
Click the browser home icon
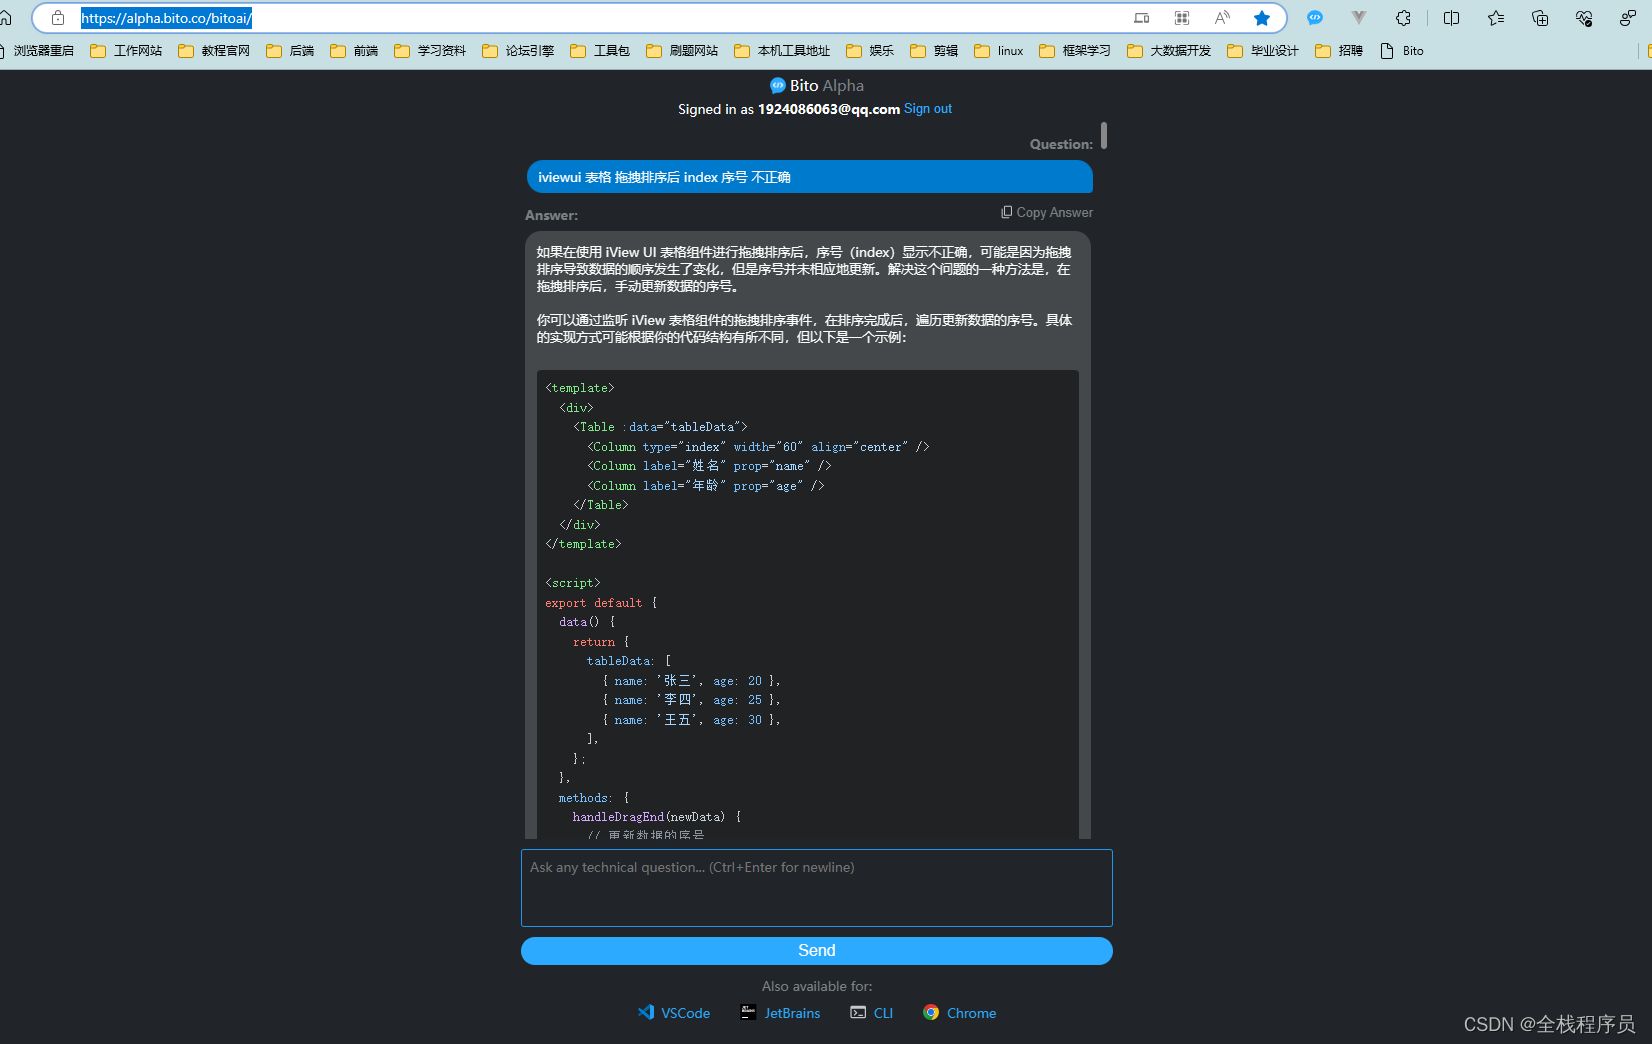click(x=5, y=18)
